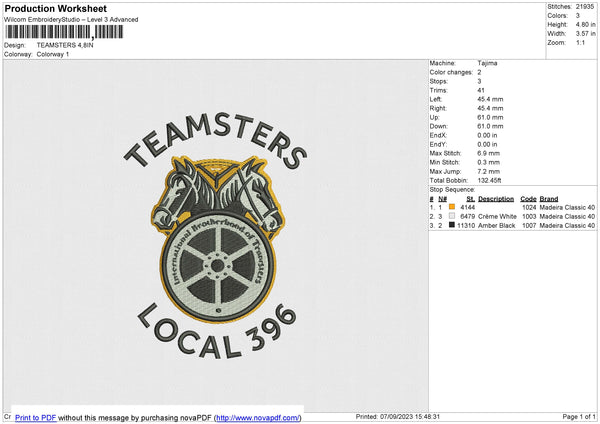Click the 'Amber Black' description cell

coord(497,226)
